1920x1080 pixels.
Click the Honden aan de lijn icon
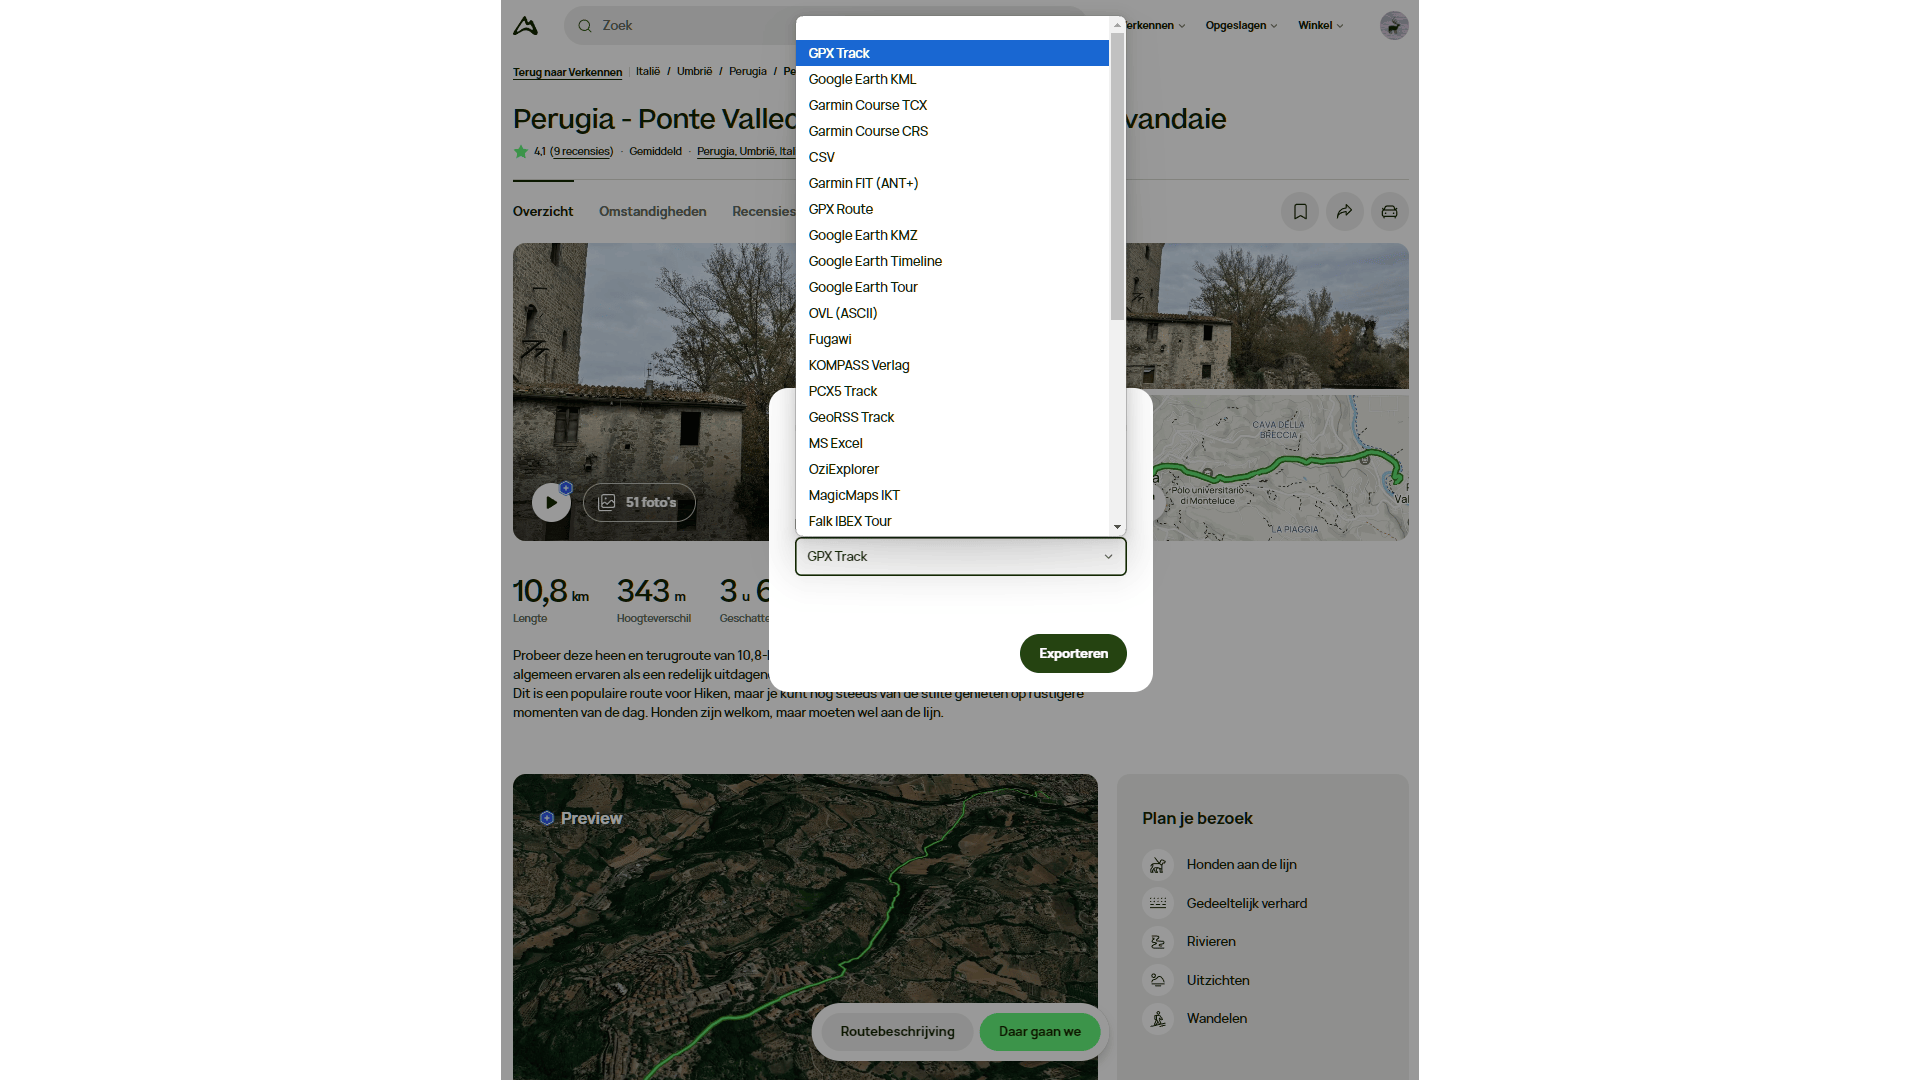click(x=1157, y=865)
